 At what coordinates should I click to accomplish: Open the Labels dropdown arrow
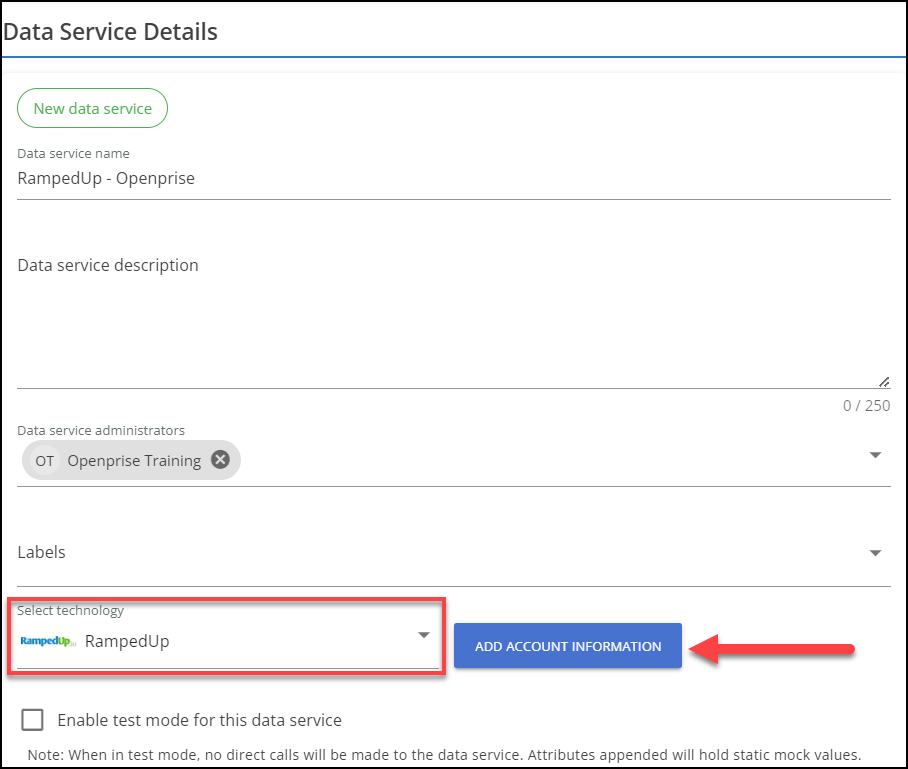(875, 553)
